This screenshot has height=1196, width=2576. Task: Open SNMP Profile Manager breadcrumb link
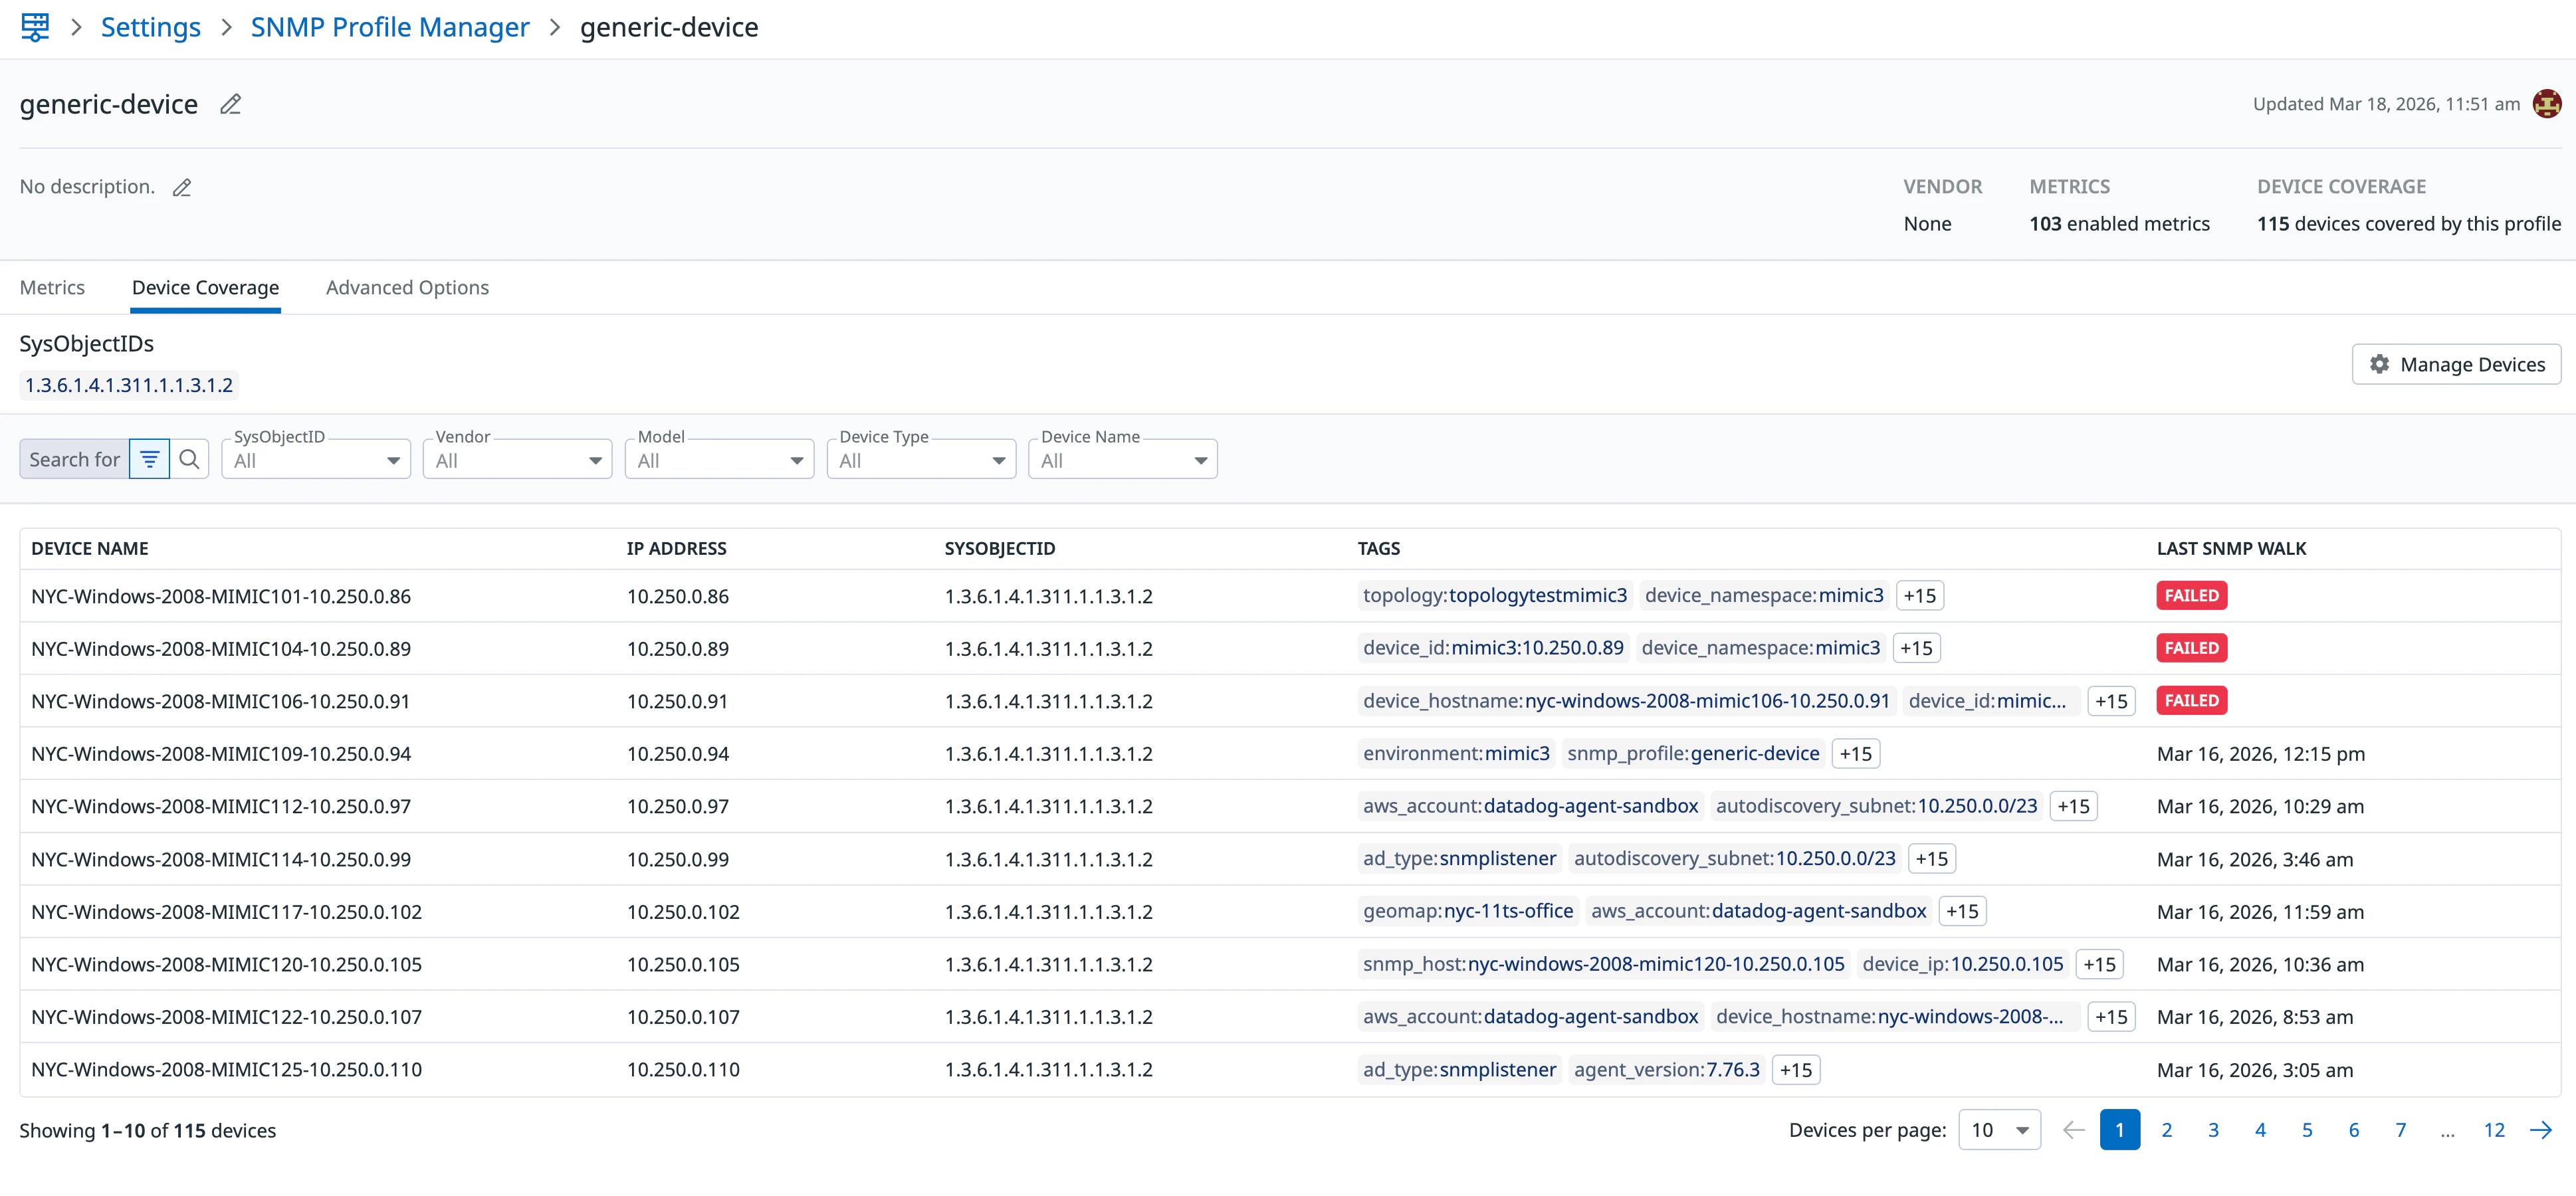tap(390, 27)
